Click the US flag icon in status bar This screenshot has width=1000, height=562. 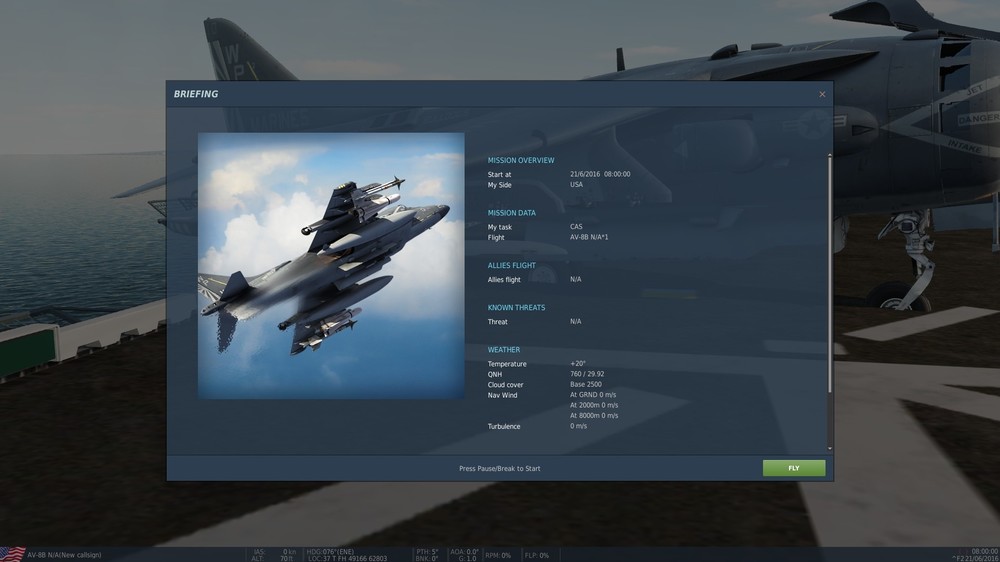pyautogui.click(x=13, y=554)
